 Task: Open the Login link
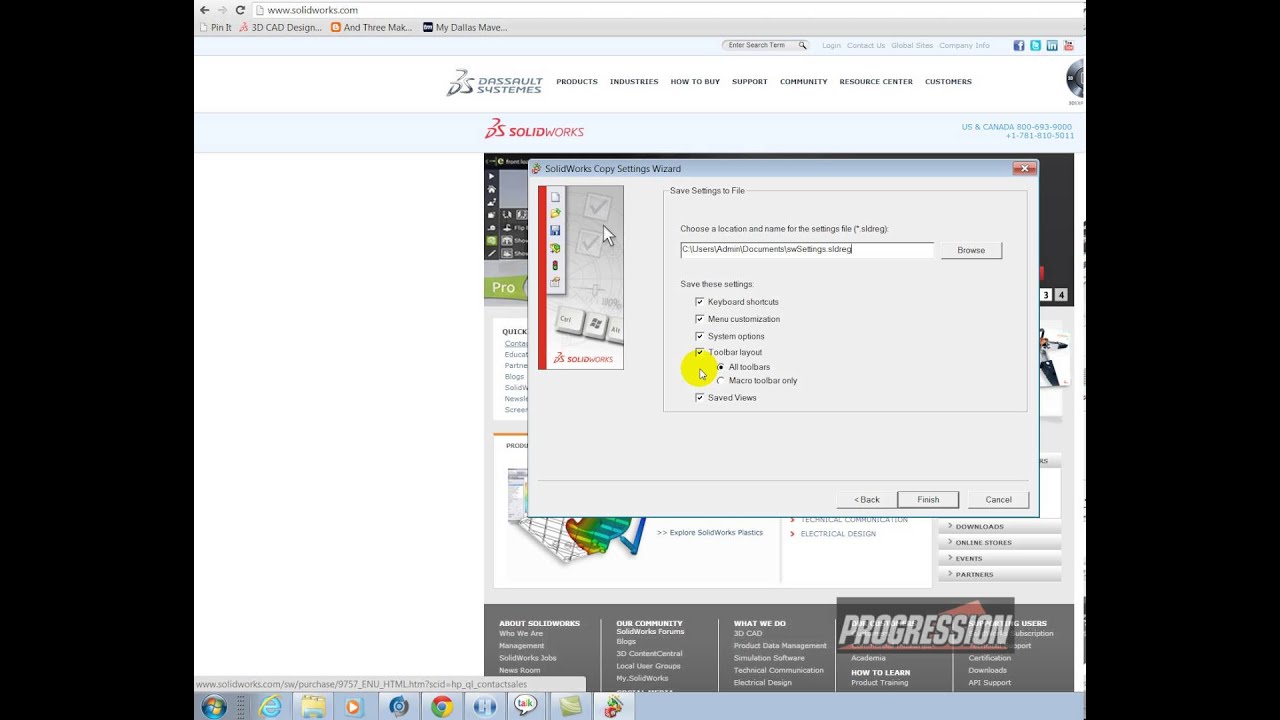coord(831,45)
